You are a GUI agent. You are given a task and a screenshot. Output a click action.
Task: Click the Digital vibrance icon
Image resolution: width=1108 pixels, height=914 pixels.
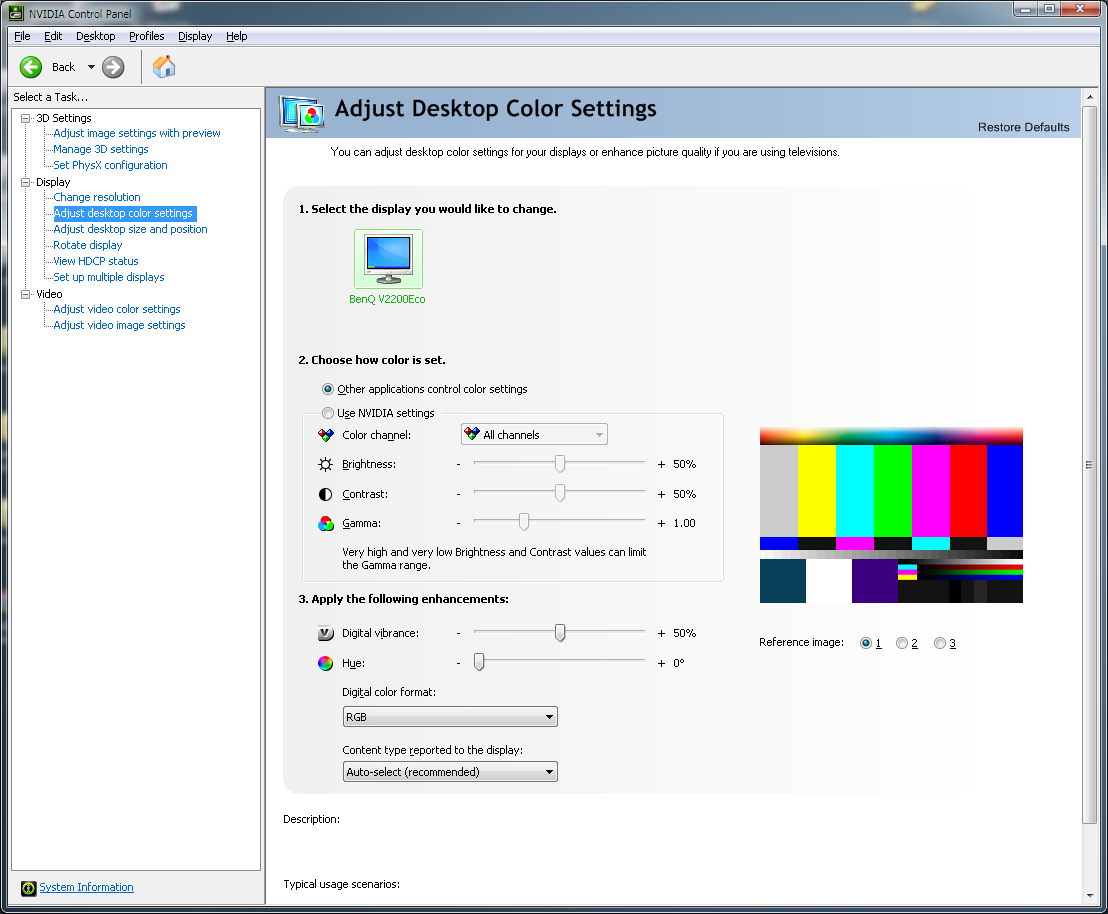325,633
